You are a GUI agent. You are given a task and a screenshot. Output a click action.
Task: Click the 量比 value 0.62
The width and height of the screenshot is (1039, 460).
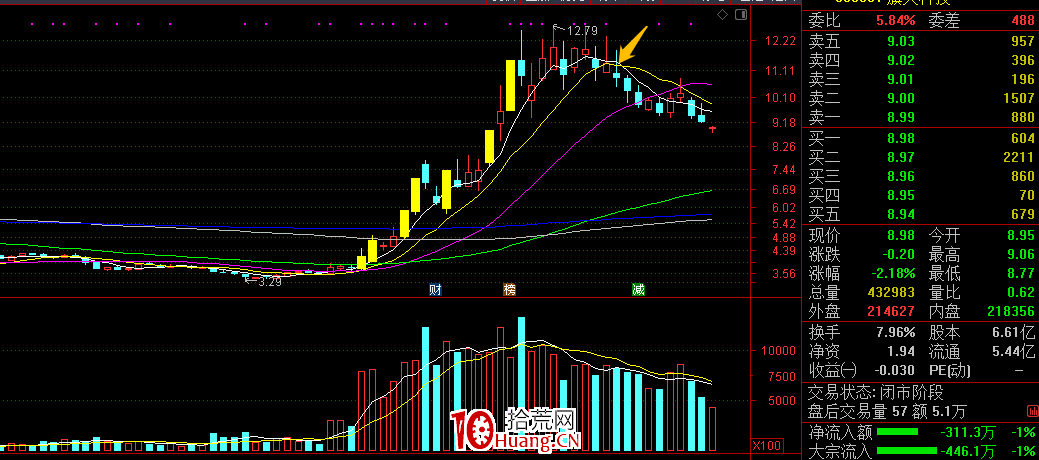(x=1020, y=292)
